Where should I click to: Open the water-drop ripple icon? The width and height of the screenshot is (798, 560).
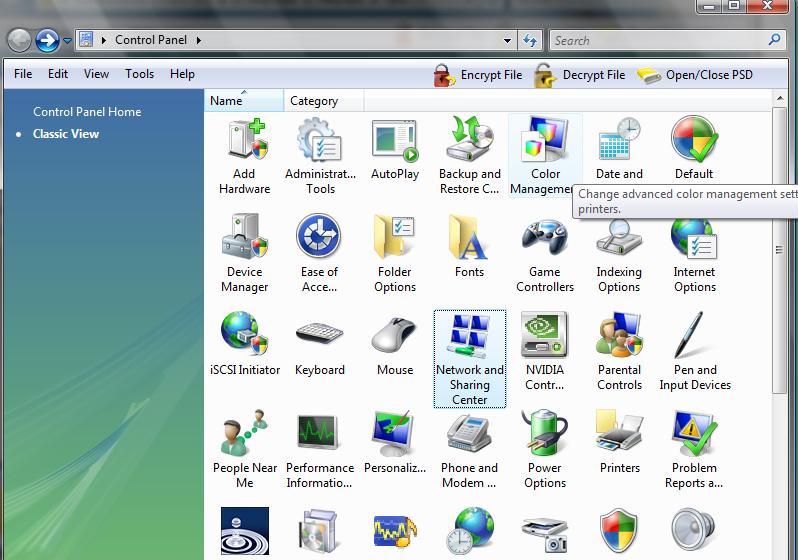(x=245, y=531)
